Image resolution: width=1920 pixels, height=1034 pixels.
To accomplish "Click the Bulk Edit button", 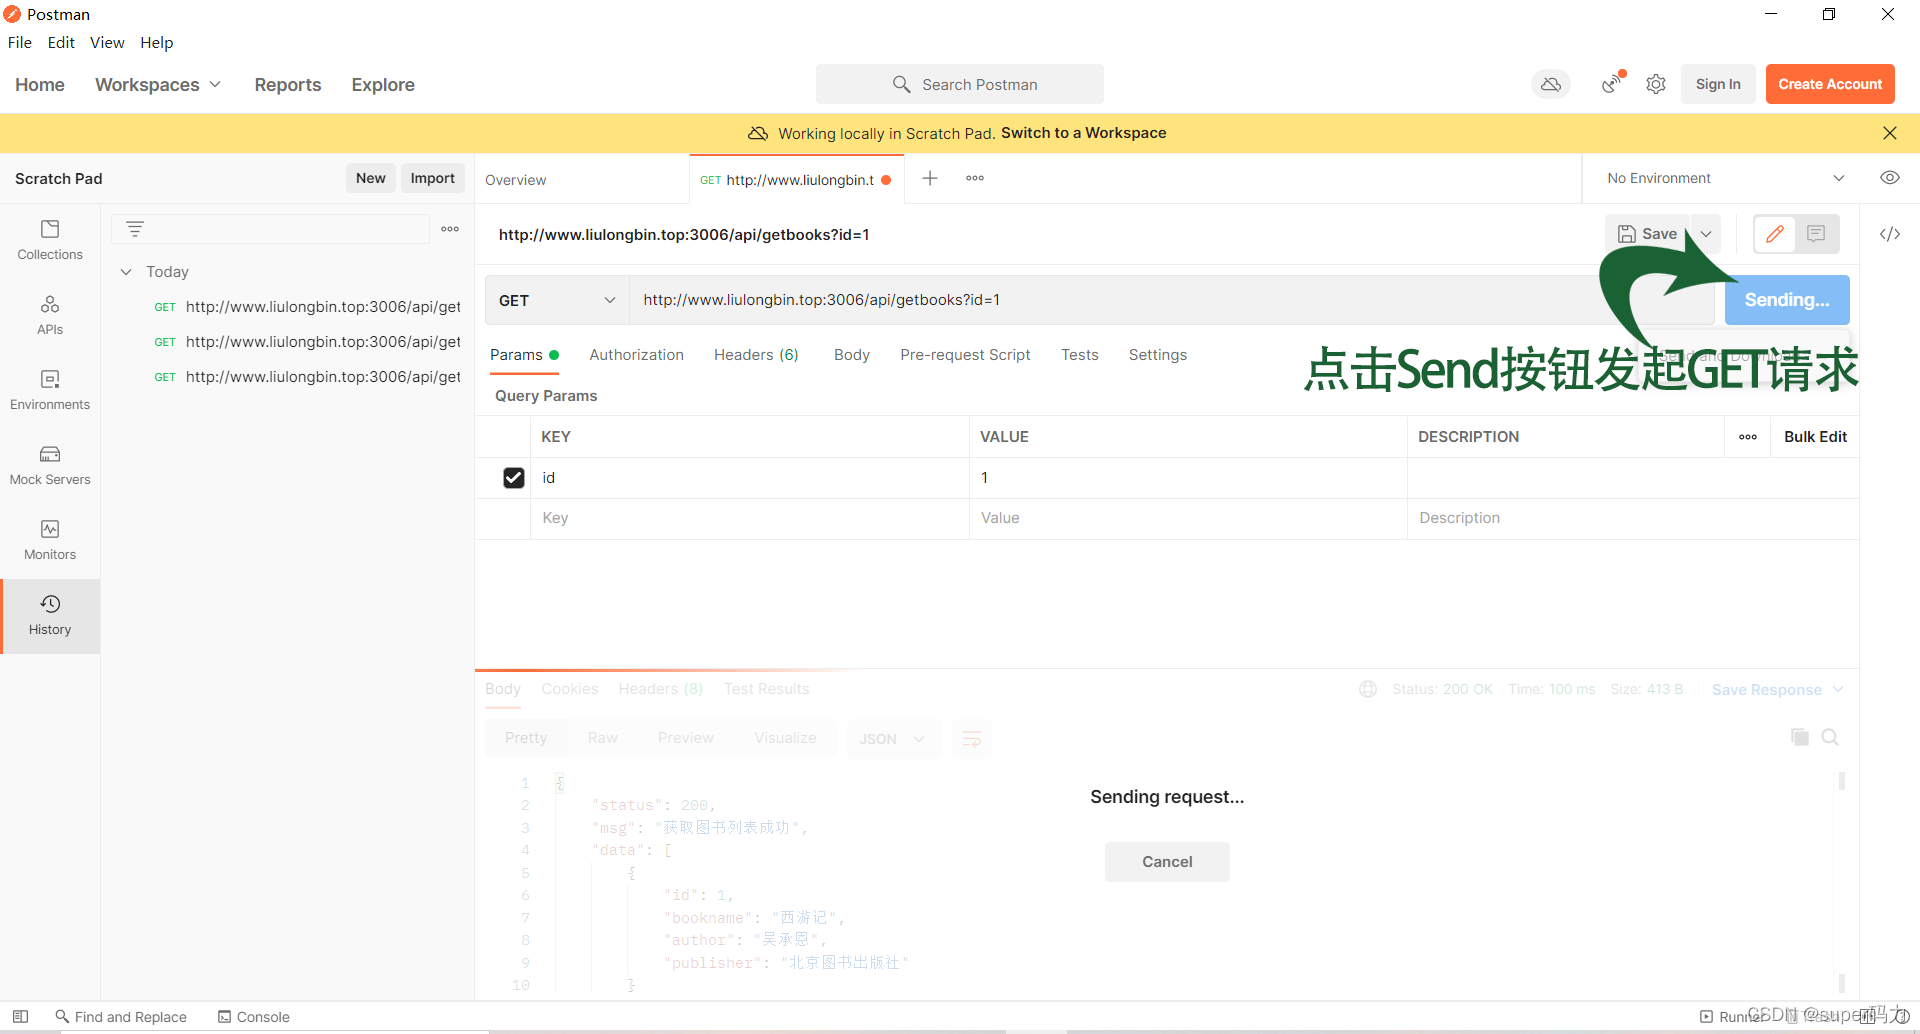I will 1815,437.
